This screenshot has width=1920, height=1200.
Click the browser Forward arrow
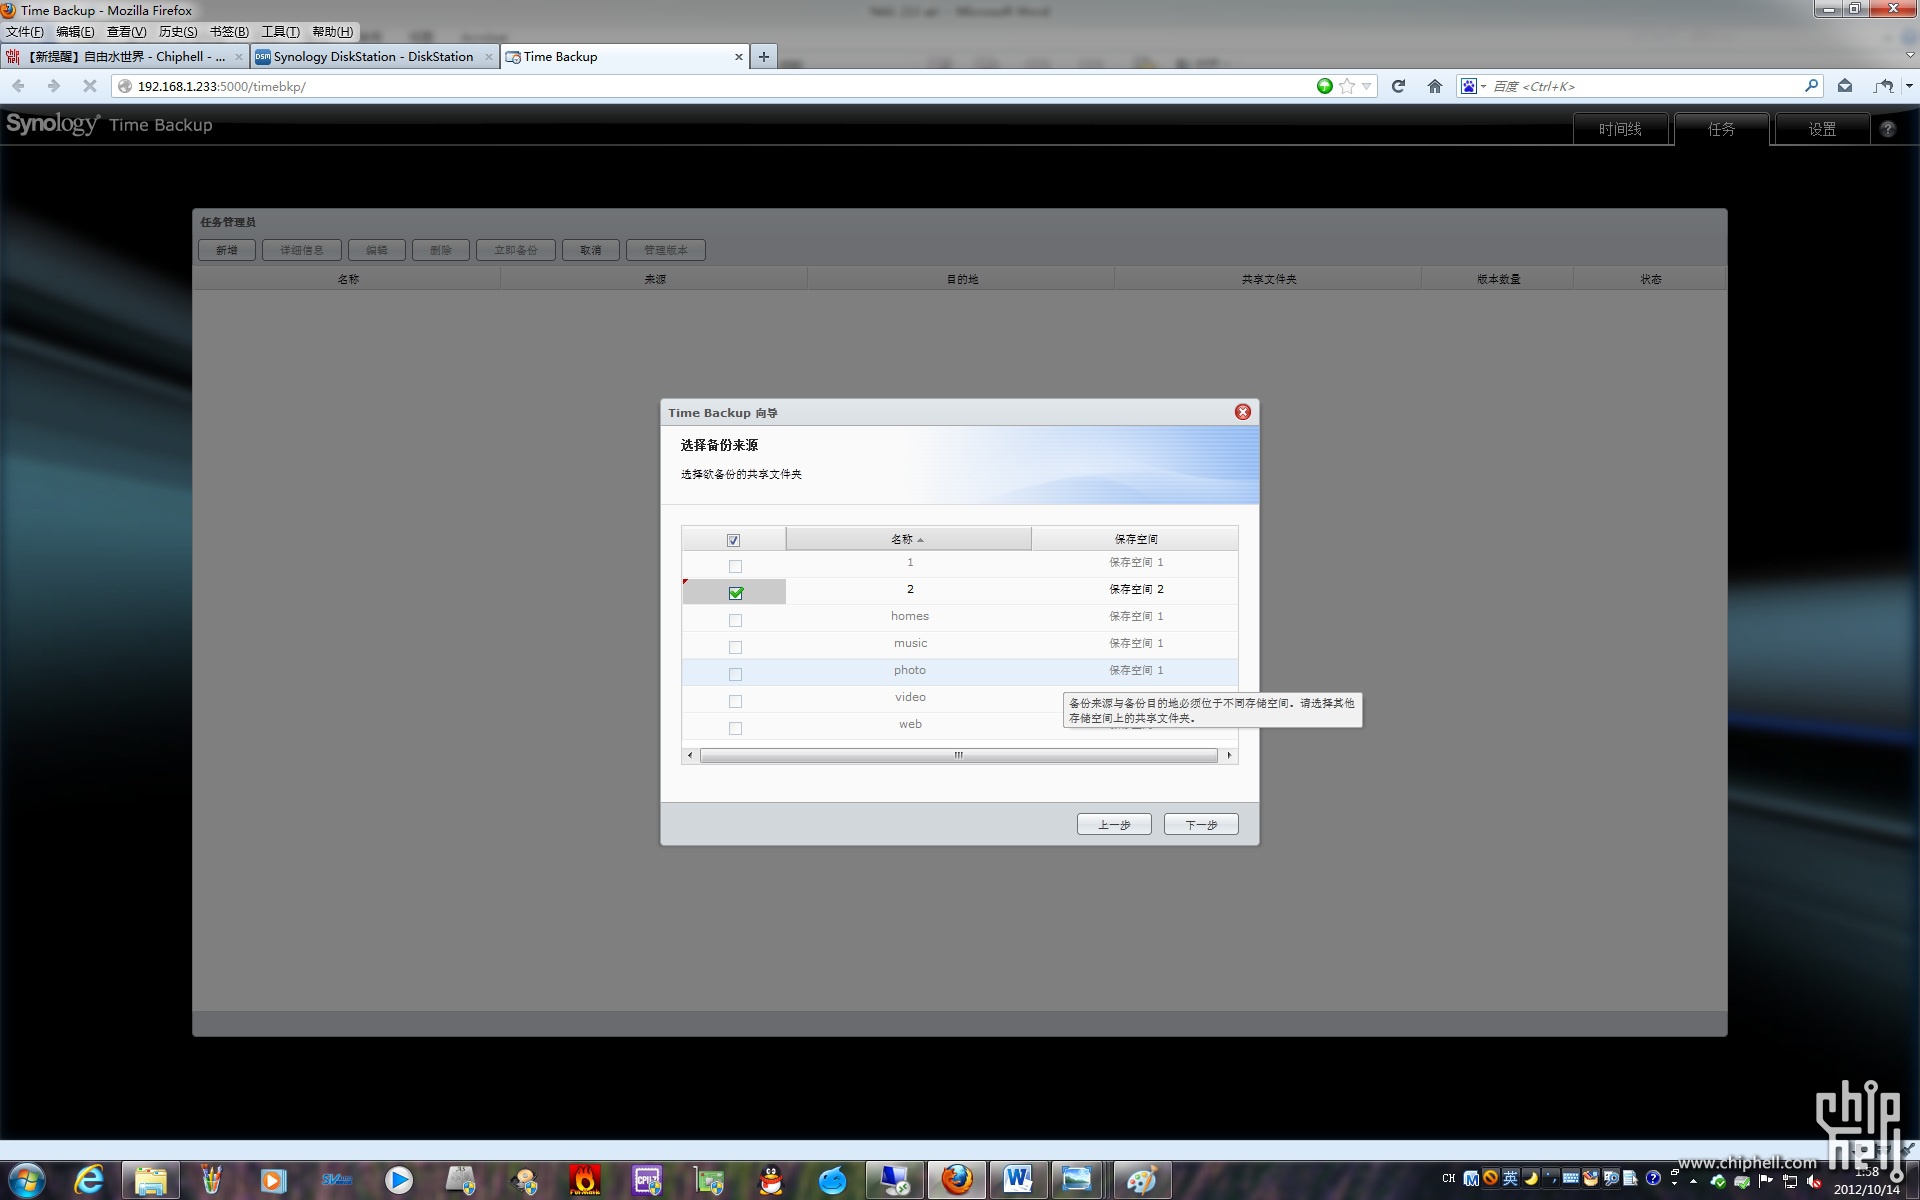pos(54,86)
